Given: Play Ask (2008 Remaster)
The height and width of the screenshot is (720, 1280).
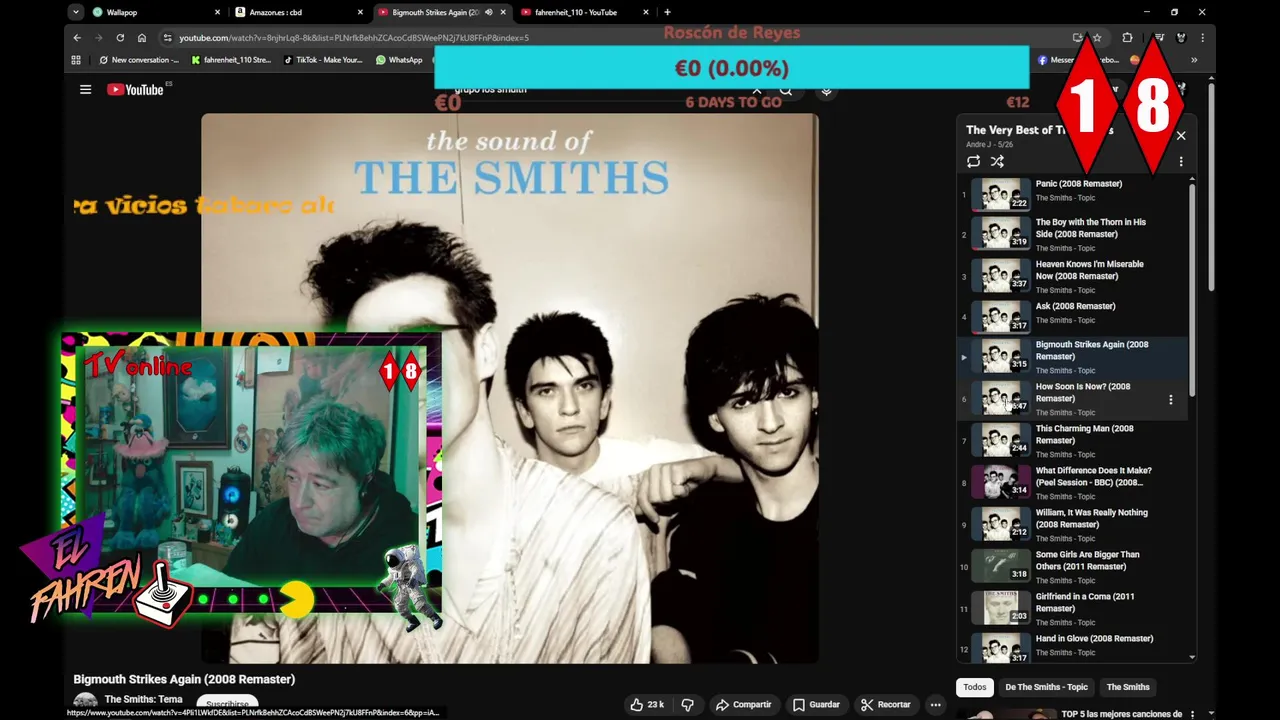Looking at the screenshot, I should click(x=1072, y=317).
